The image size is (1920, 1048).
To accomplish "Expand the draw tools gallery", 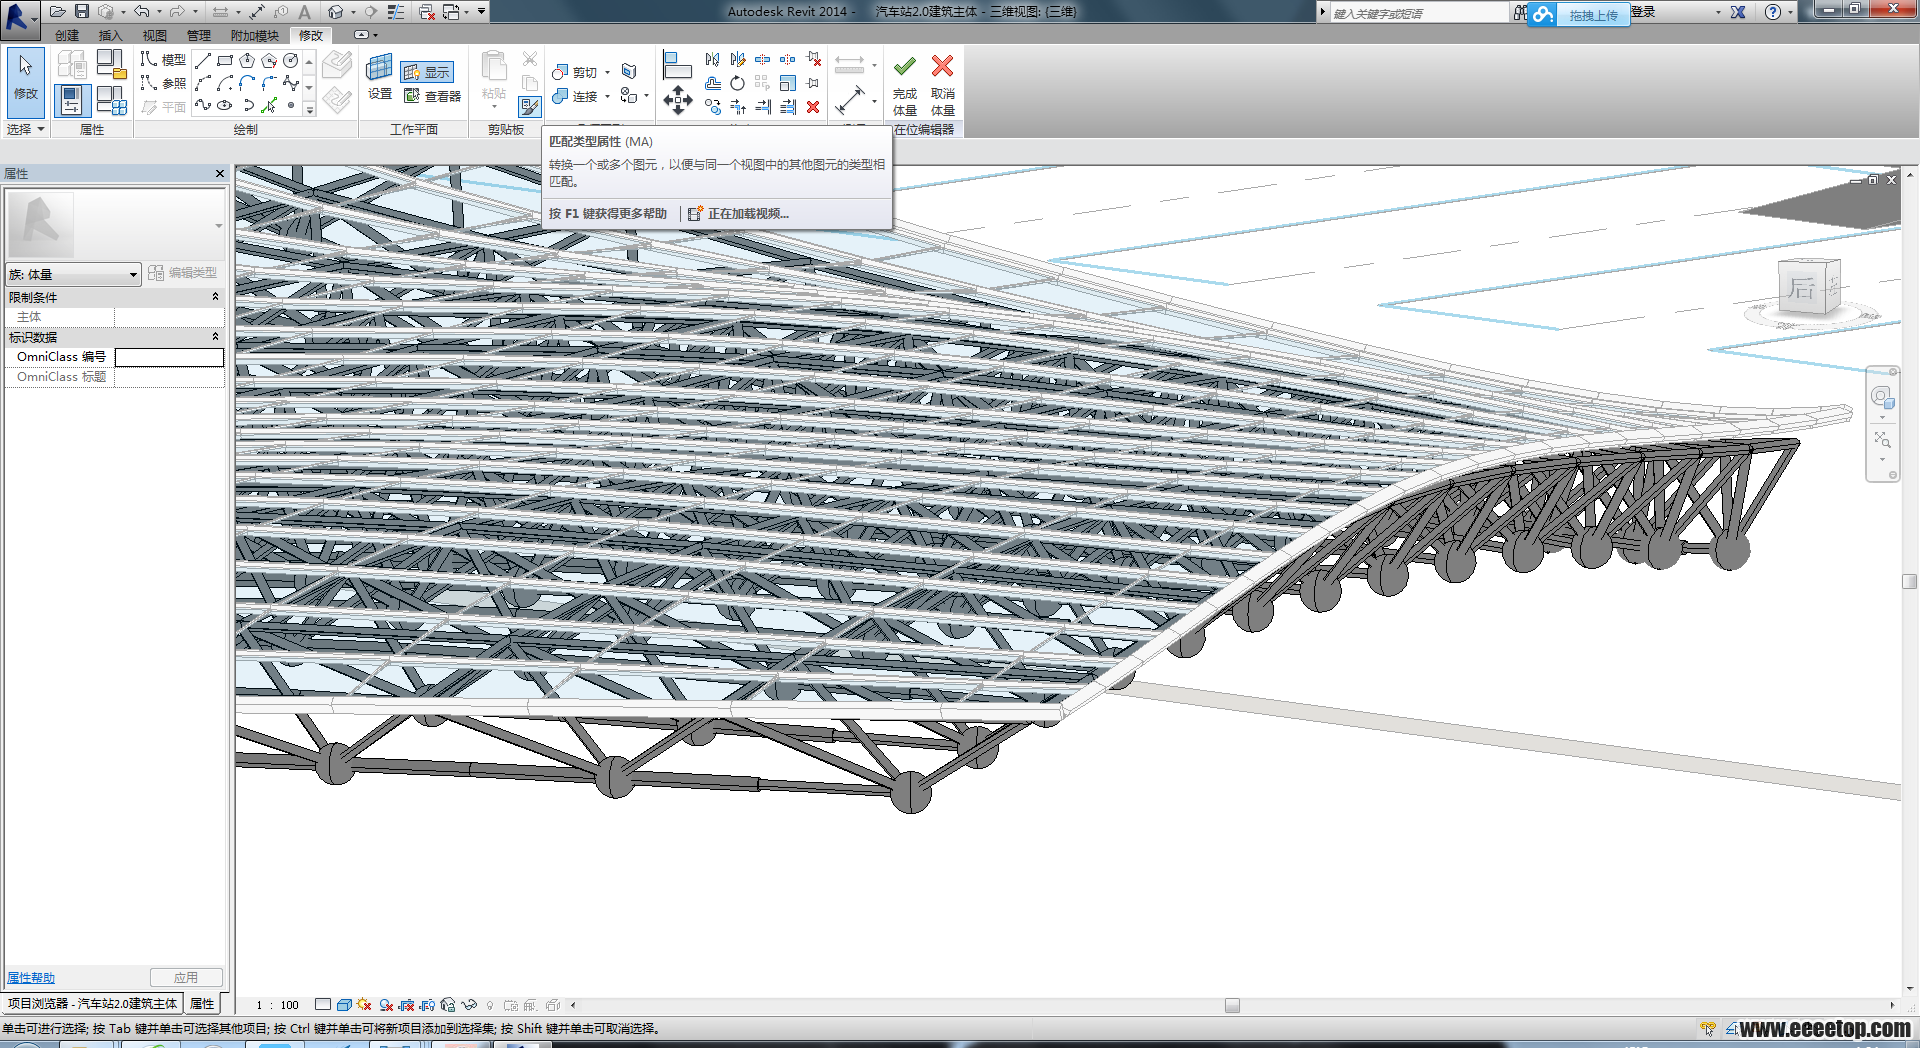I will click(310, 109).
